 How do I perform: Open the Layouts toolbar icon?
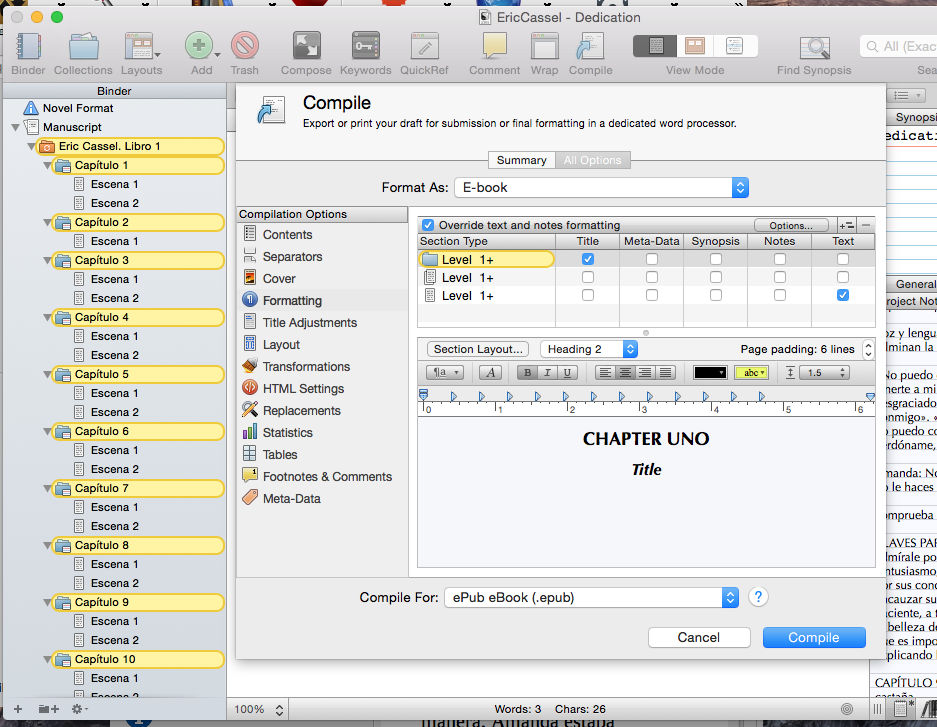[141, 47]
